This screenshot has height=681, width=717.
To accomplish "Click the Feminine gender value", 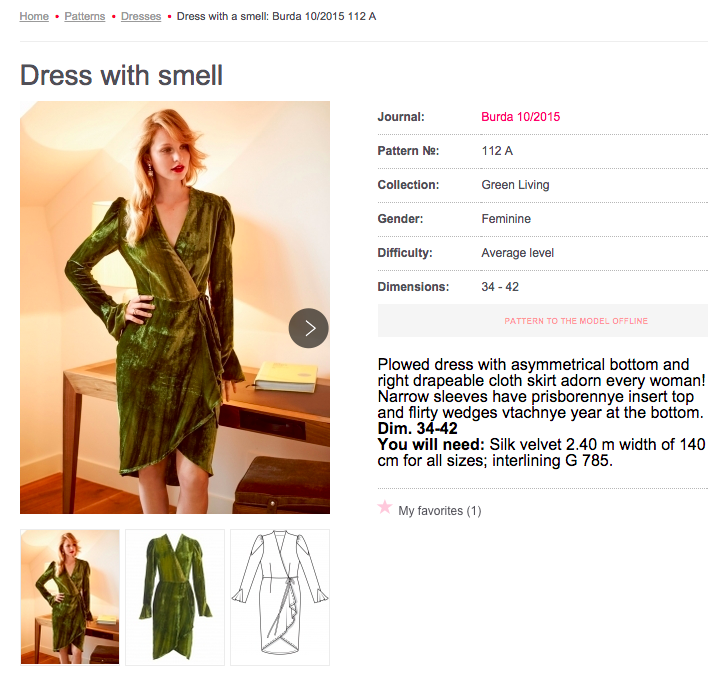I will click(x=506, y=219).
